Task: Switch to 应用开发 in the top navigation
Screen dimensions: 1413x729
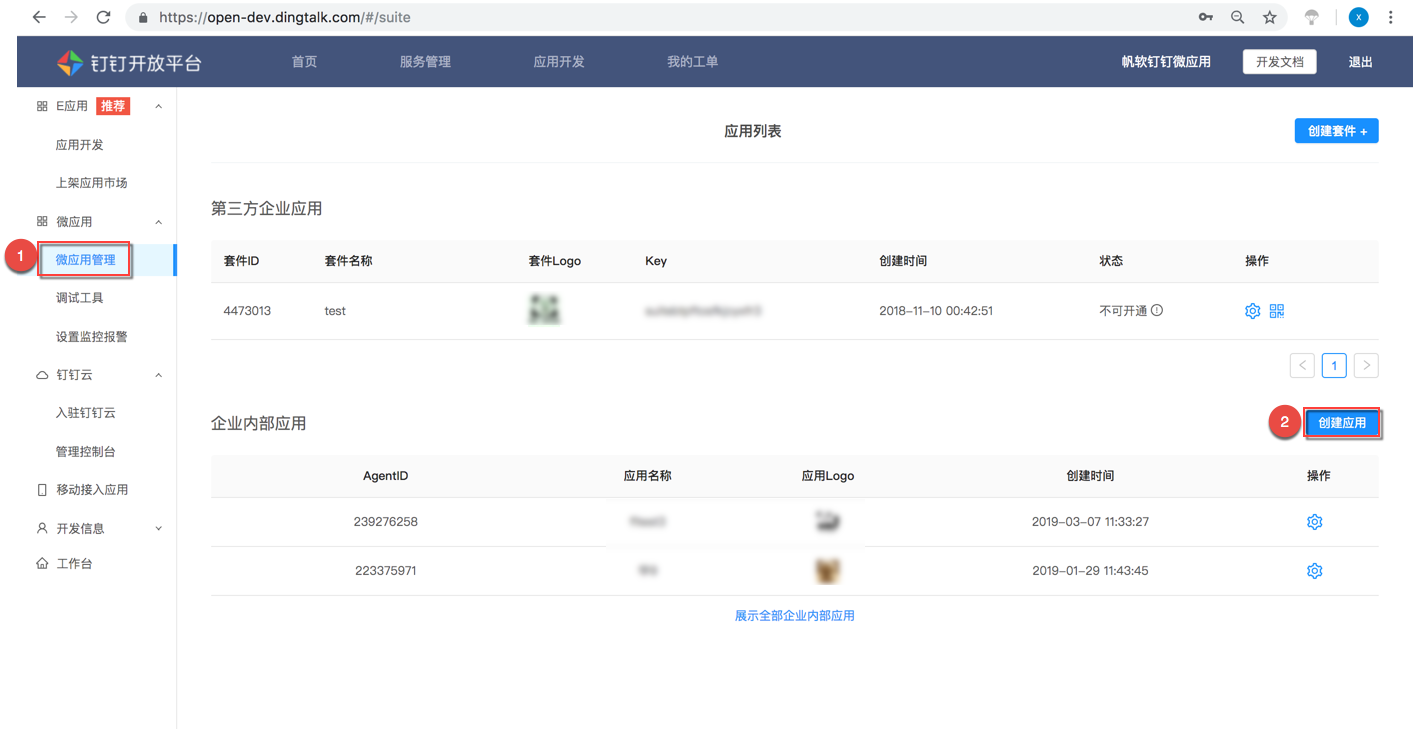Action: pyautogui.click(x=559, y=62)
